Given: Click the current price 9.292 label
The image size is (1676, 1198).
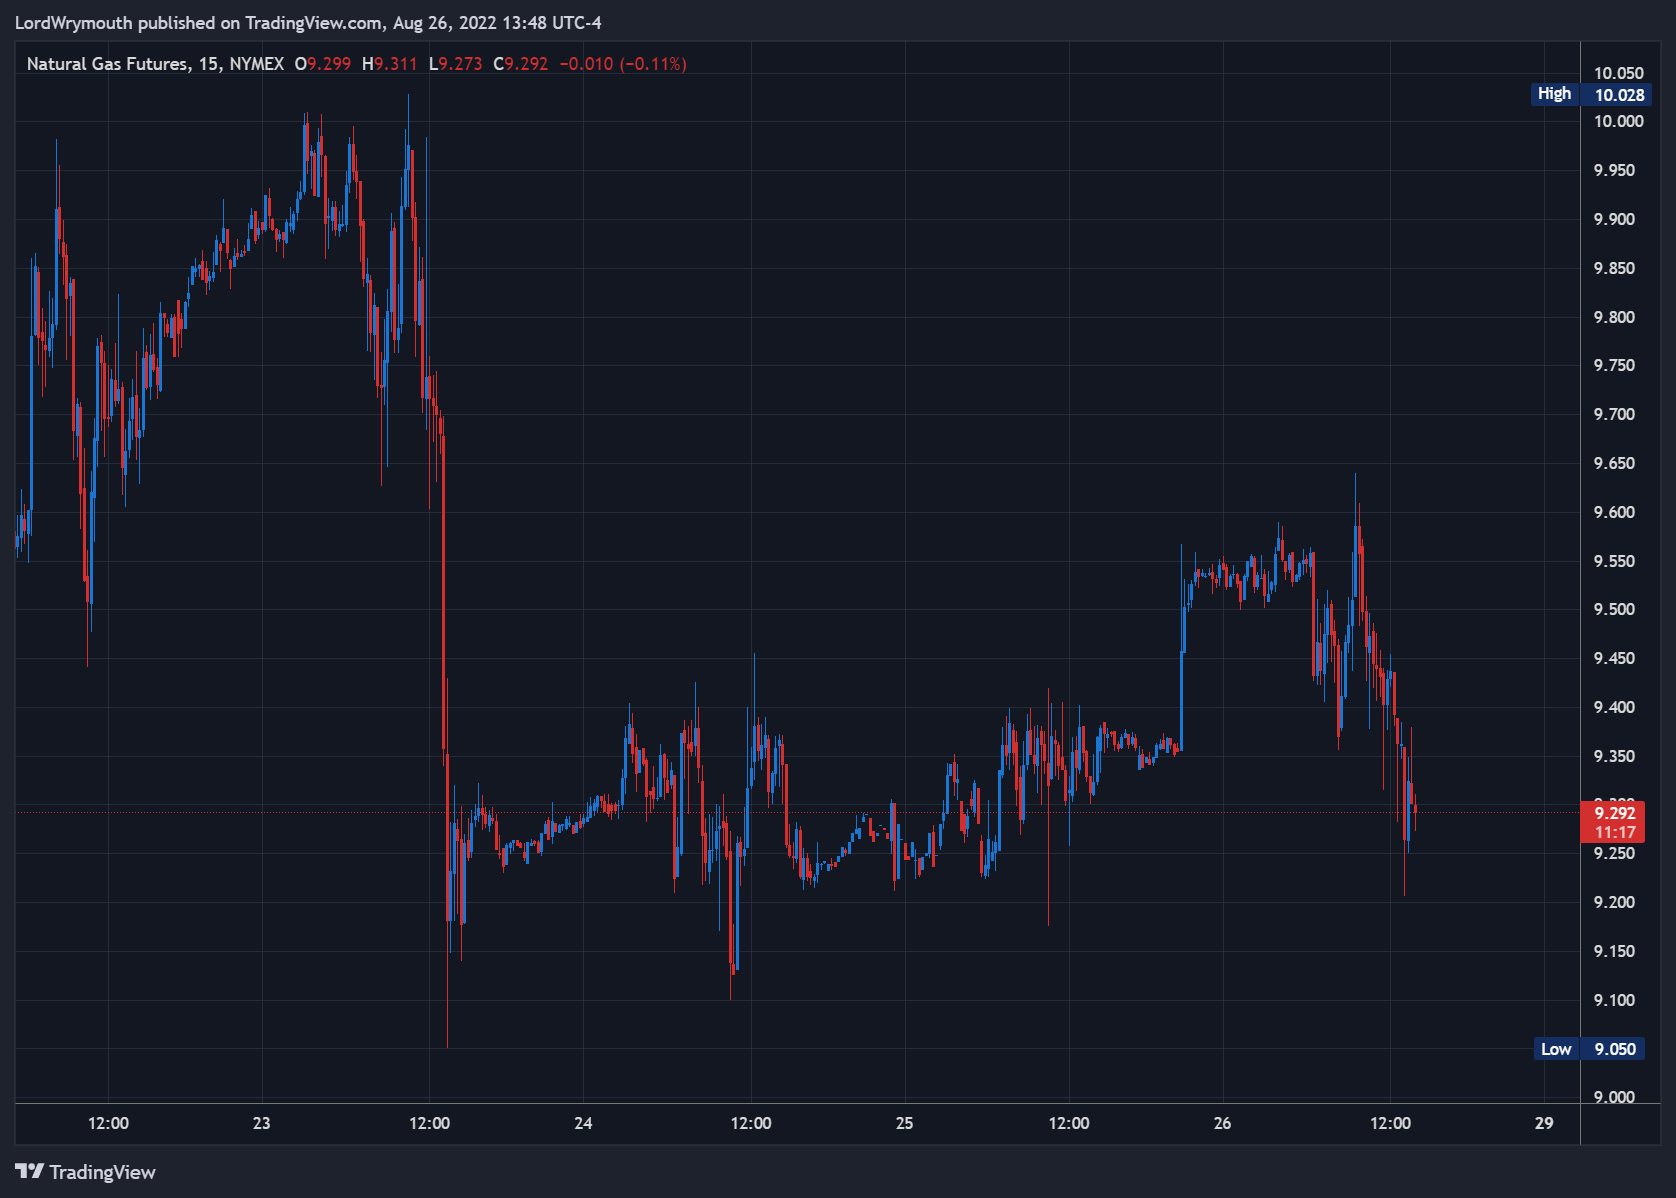Looking at the screenshot, I should (x=1614, y=813).
